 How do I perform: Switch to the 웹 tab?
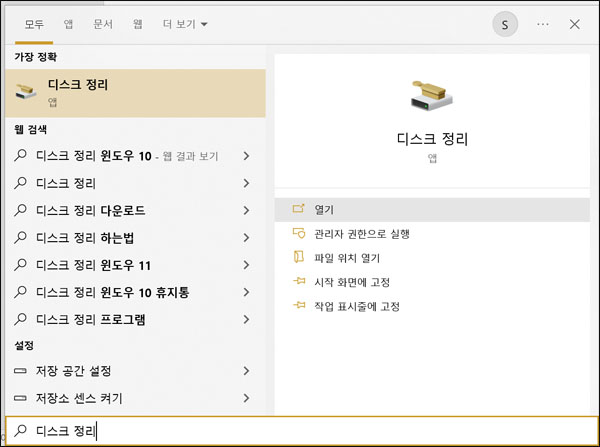pyautogui.click(x=138, y=24)
